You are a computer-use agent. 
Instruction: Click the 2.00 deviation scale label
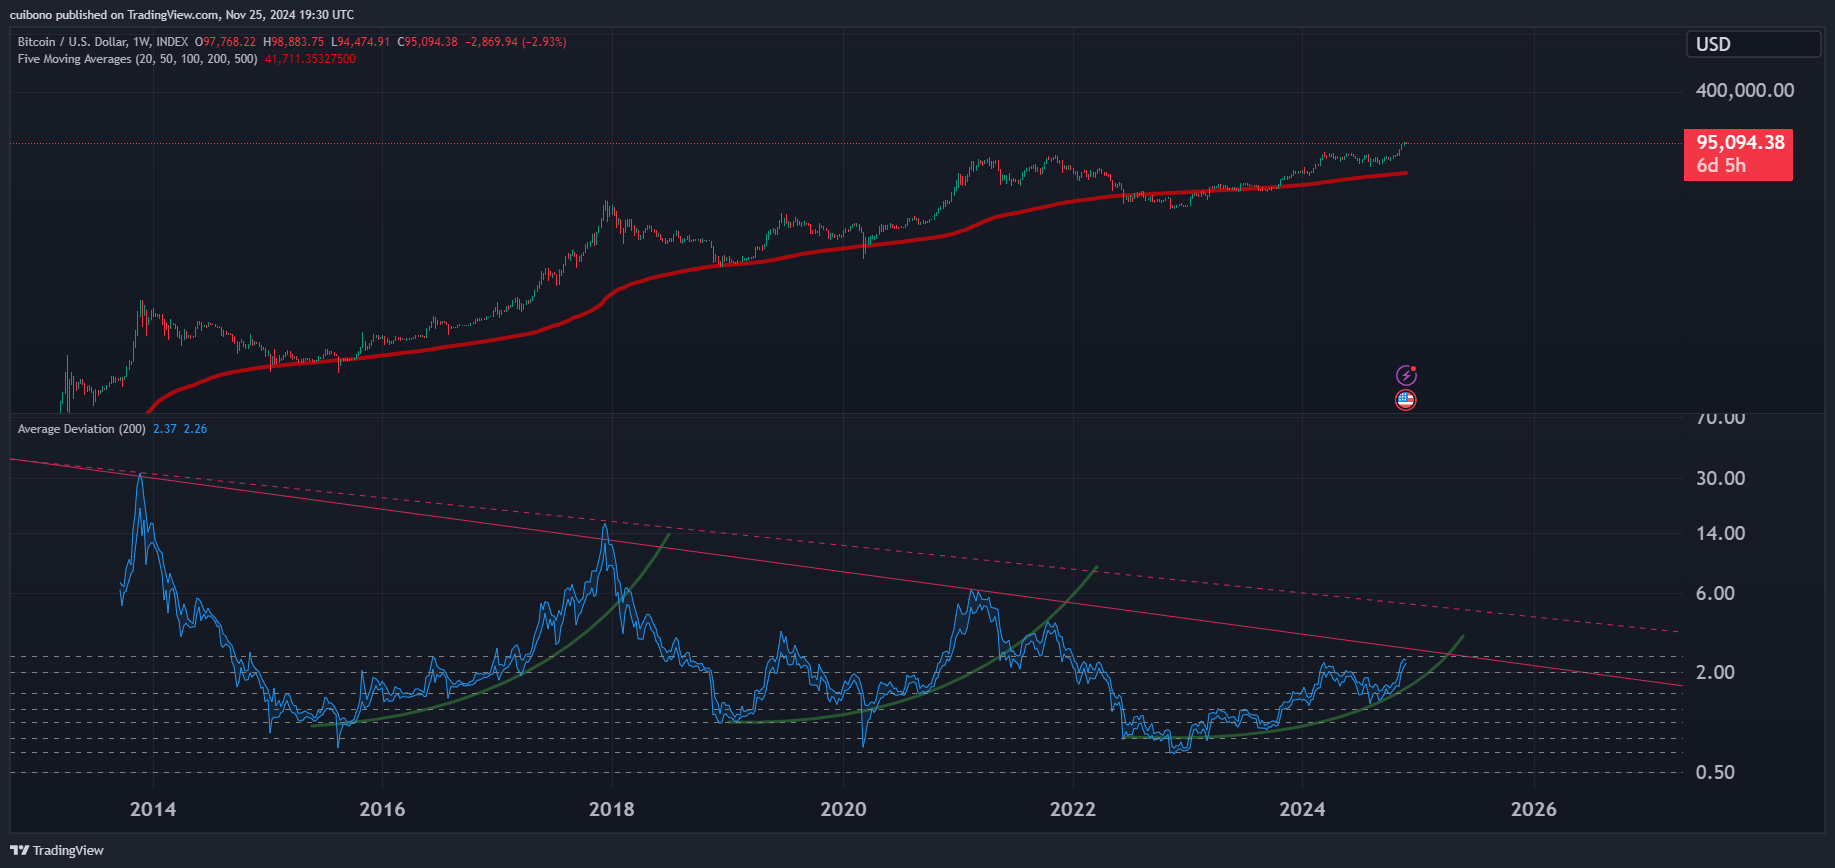tap(1715, 672)
